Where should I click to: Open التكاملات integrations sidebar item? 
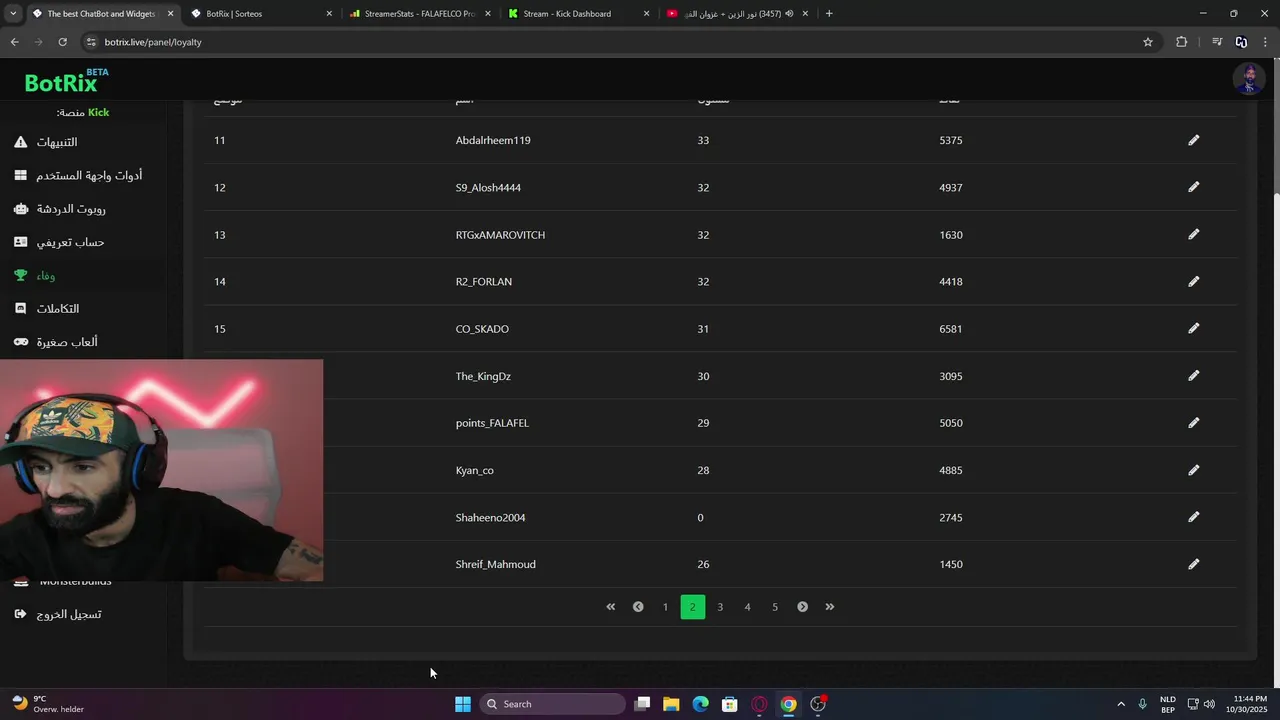pyautogui.click(x=47, y=309)
